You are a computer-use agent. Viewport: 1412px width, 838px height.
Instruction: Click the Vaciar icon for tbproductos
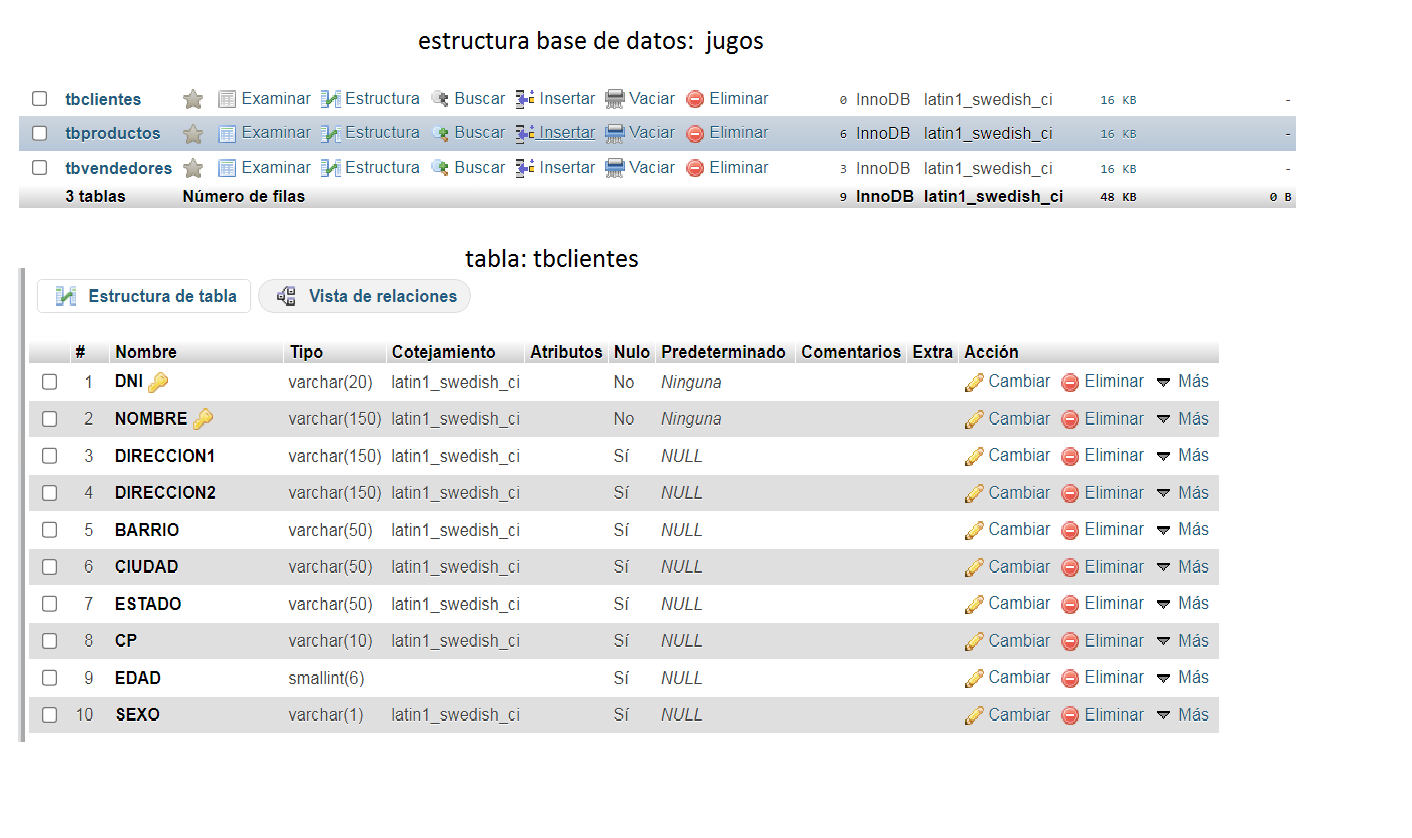coord(615,133)
